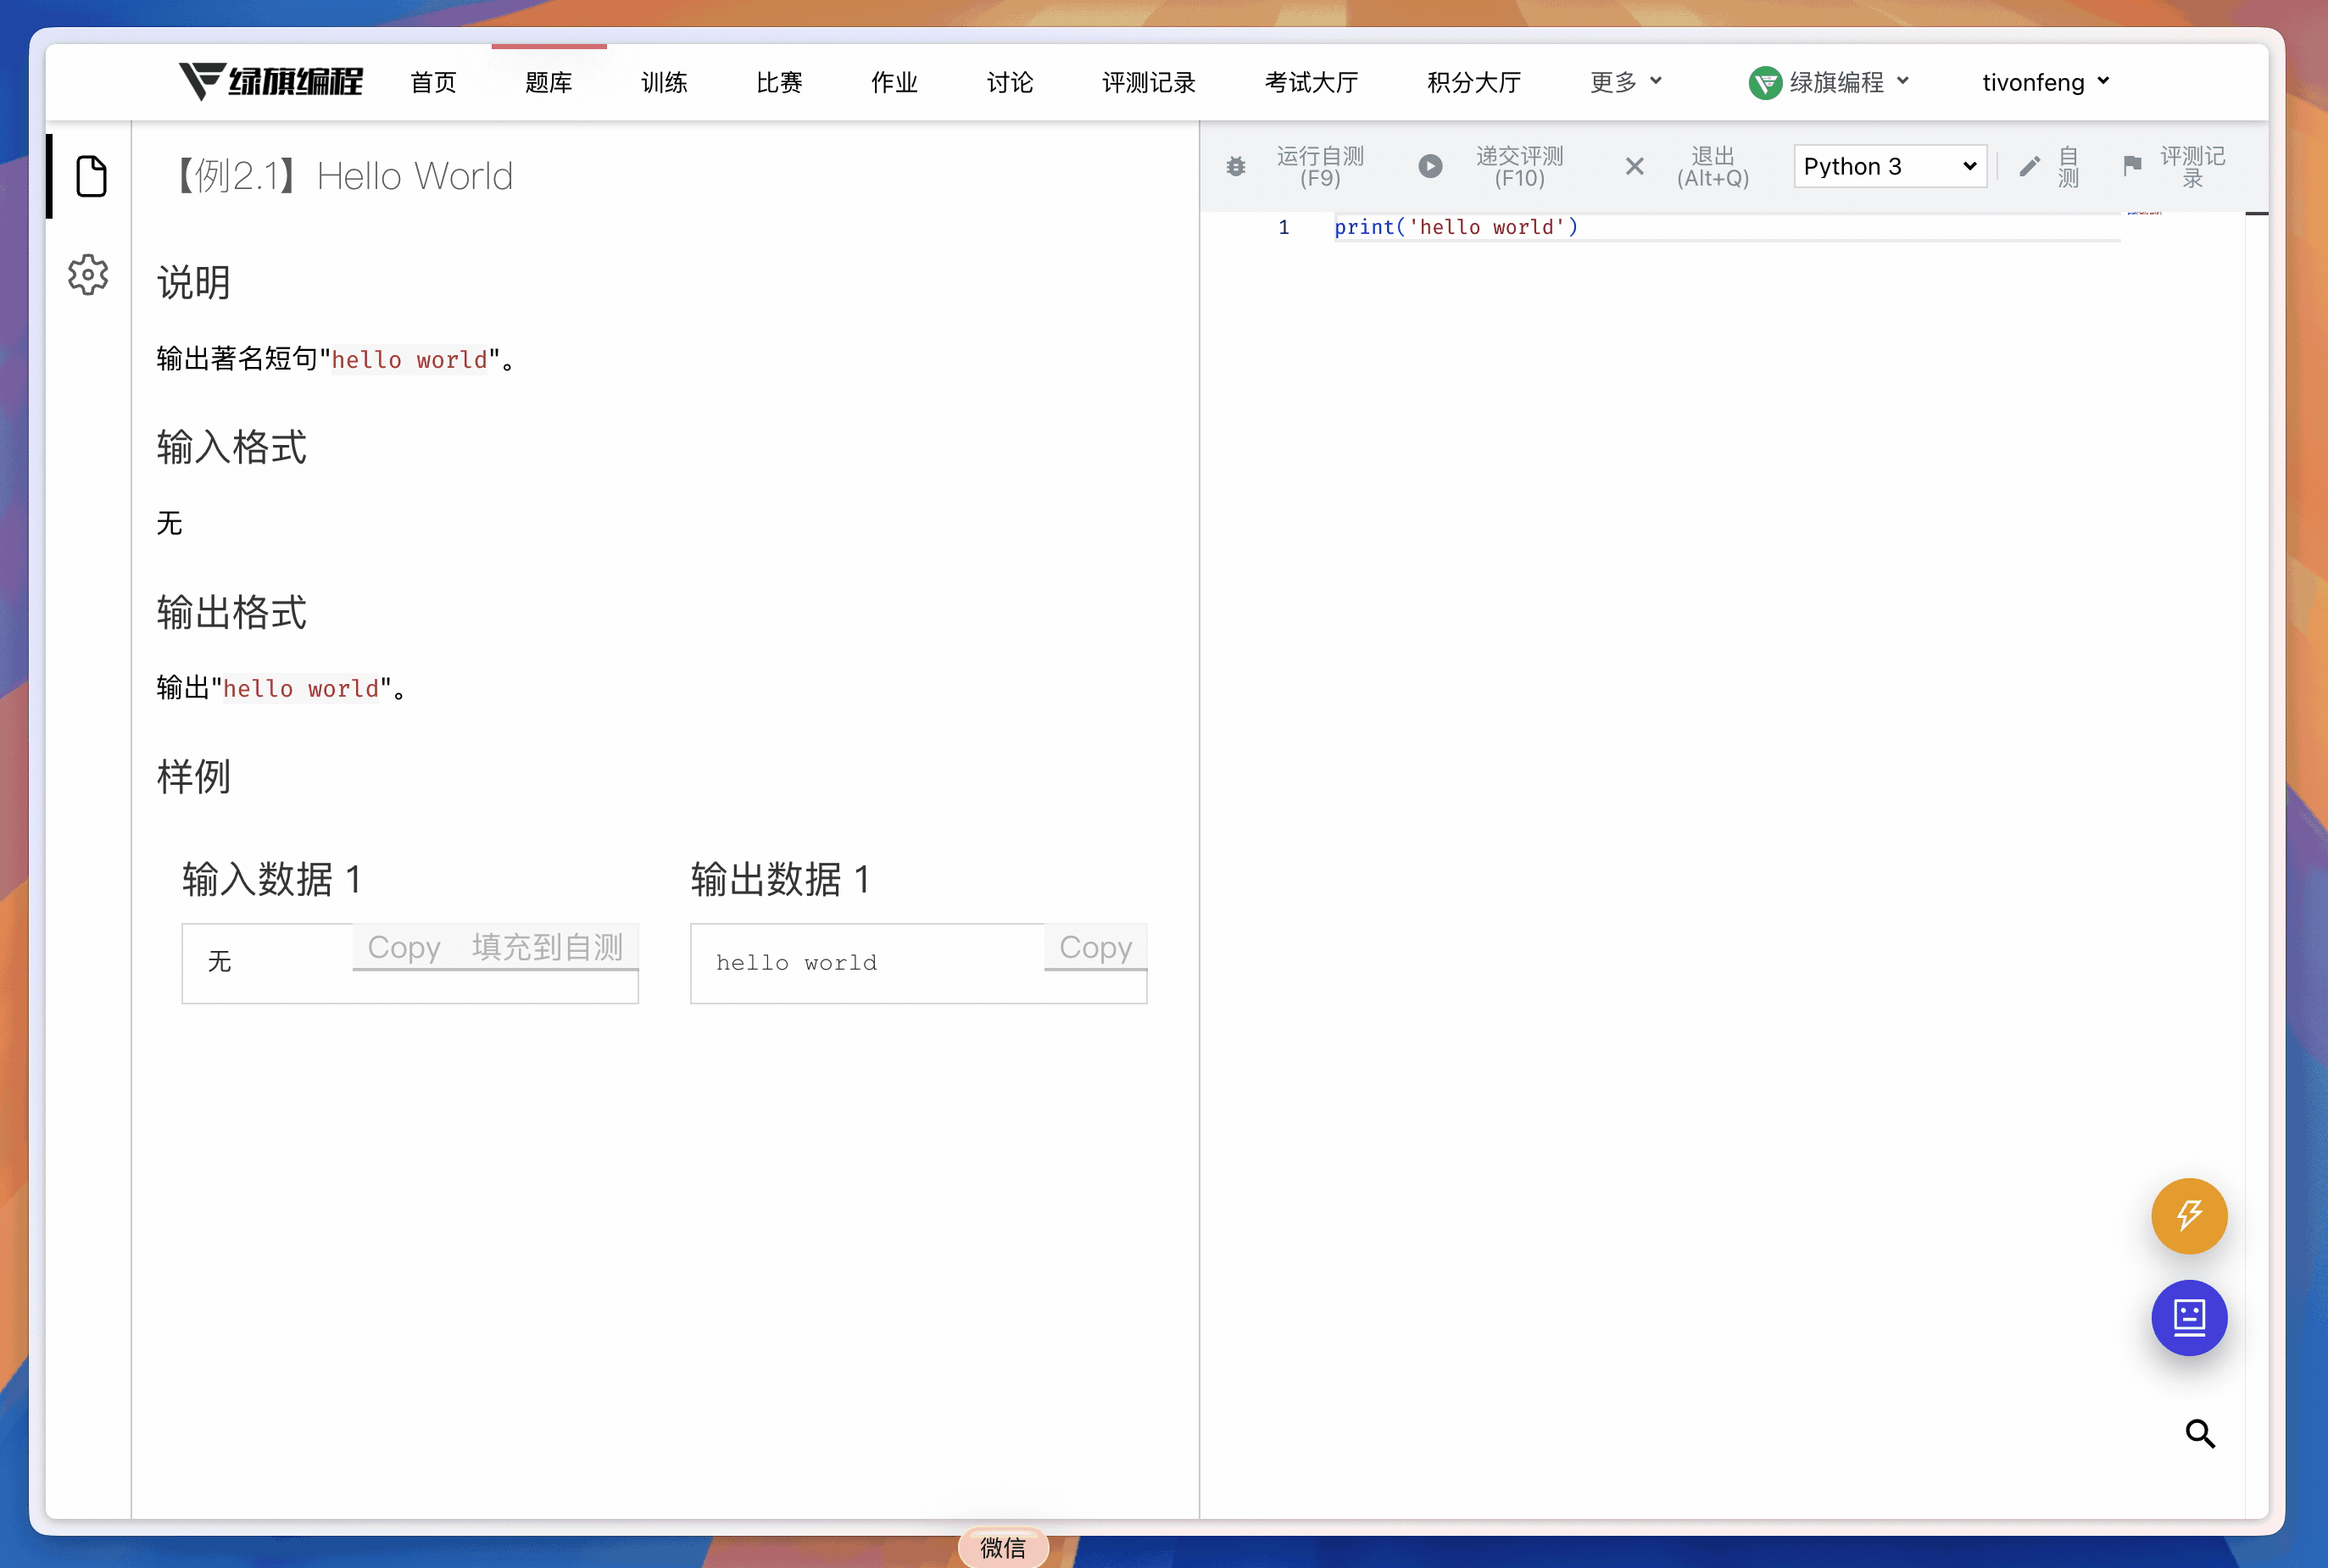
Task: Click the play icon to submit for evaluation
Action: click(1430, 166)
